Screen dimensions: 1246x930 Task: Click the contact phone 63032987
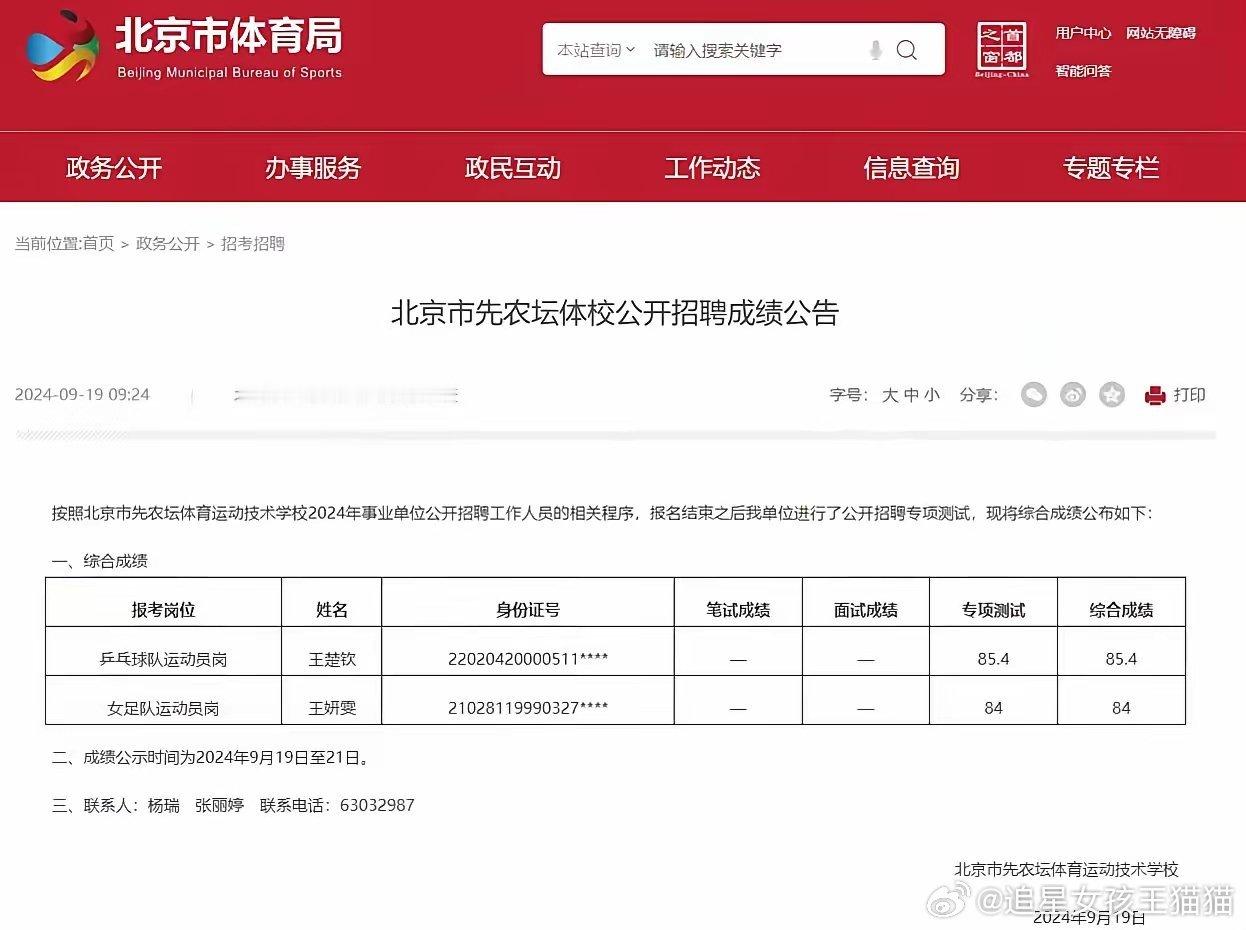coord(376,806)
